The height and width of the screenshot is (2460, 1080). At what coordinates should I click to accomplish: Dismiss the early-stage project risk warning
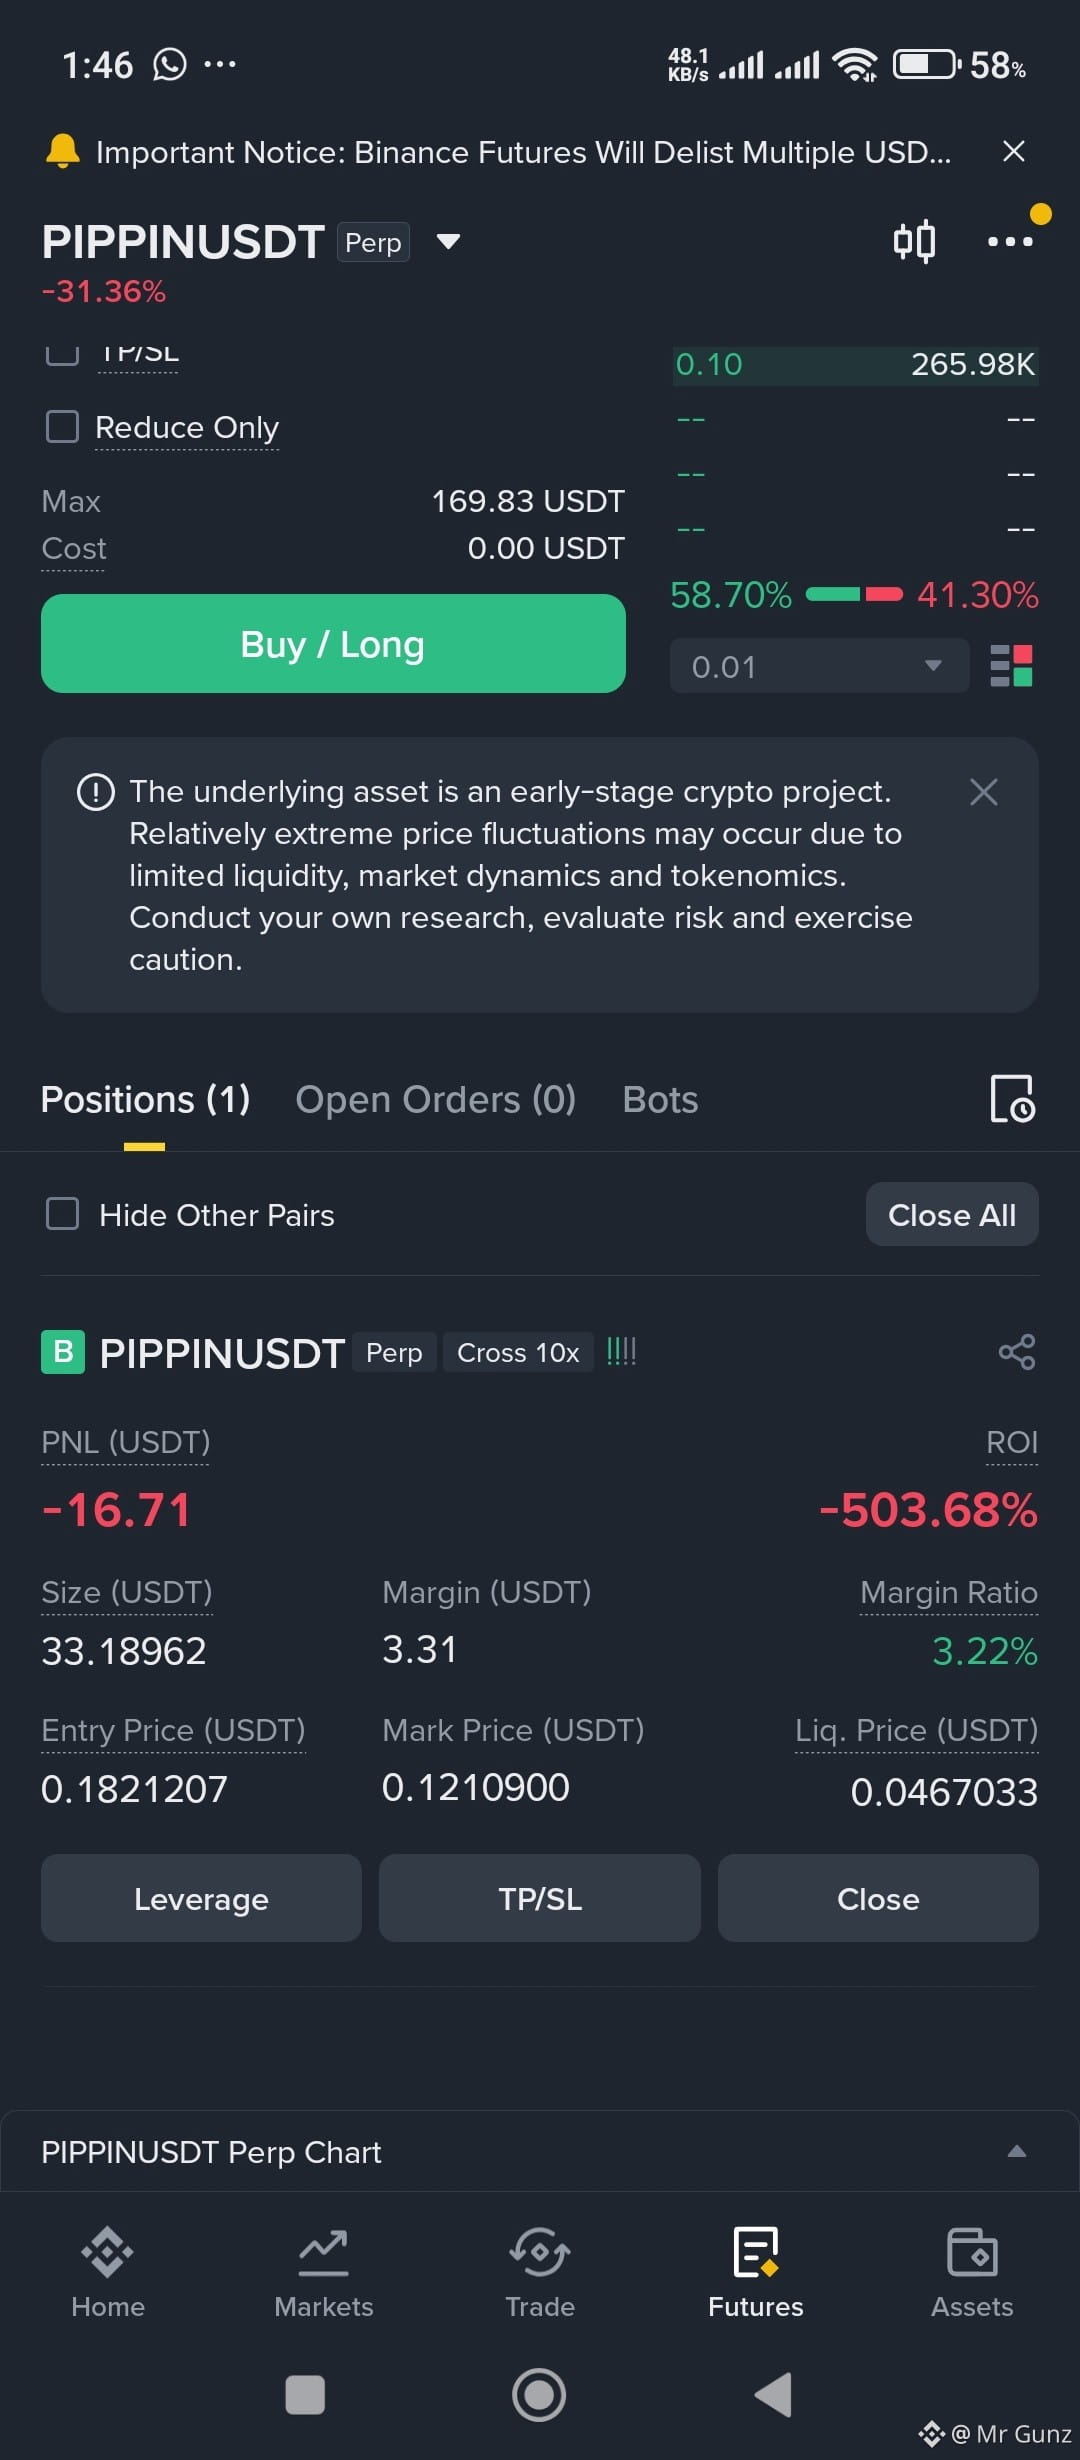click(984, 792)
